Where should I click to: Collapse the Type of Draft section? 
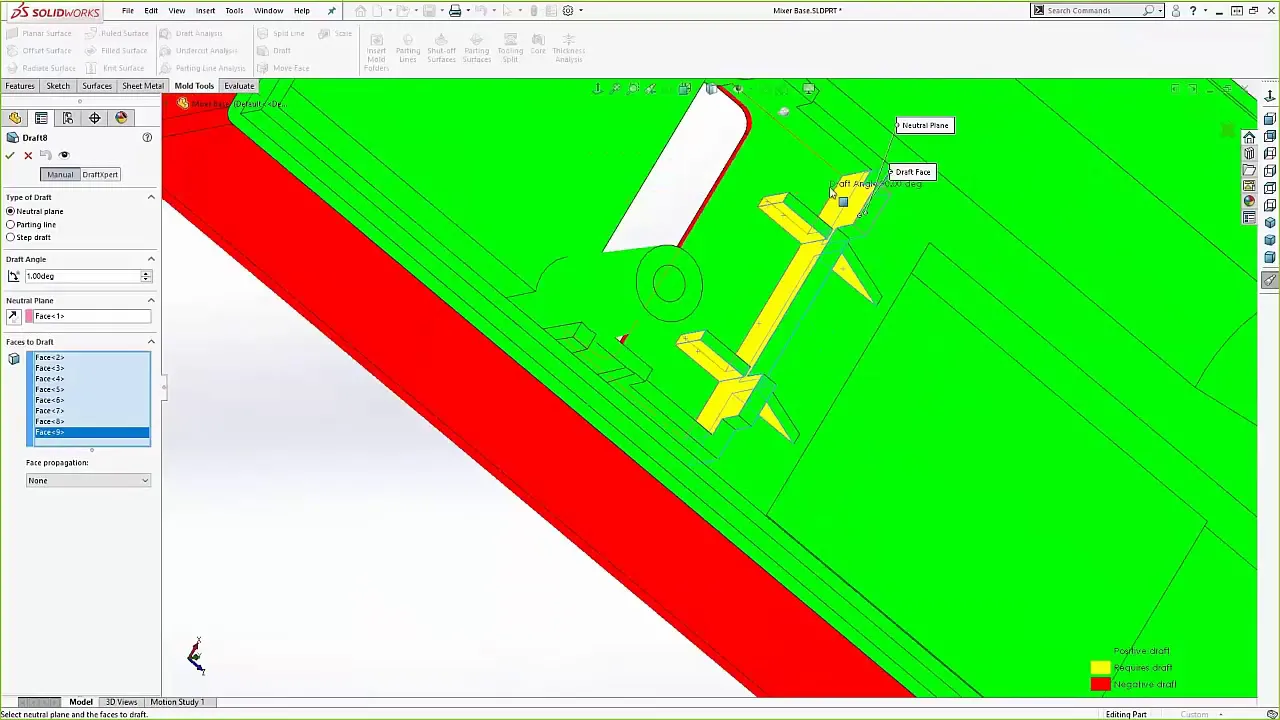coord(151,197)
